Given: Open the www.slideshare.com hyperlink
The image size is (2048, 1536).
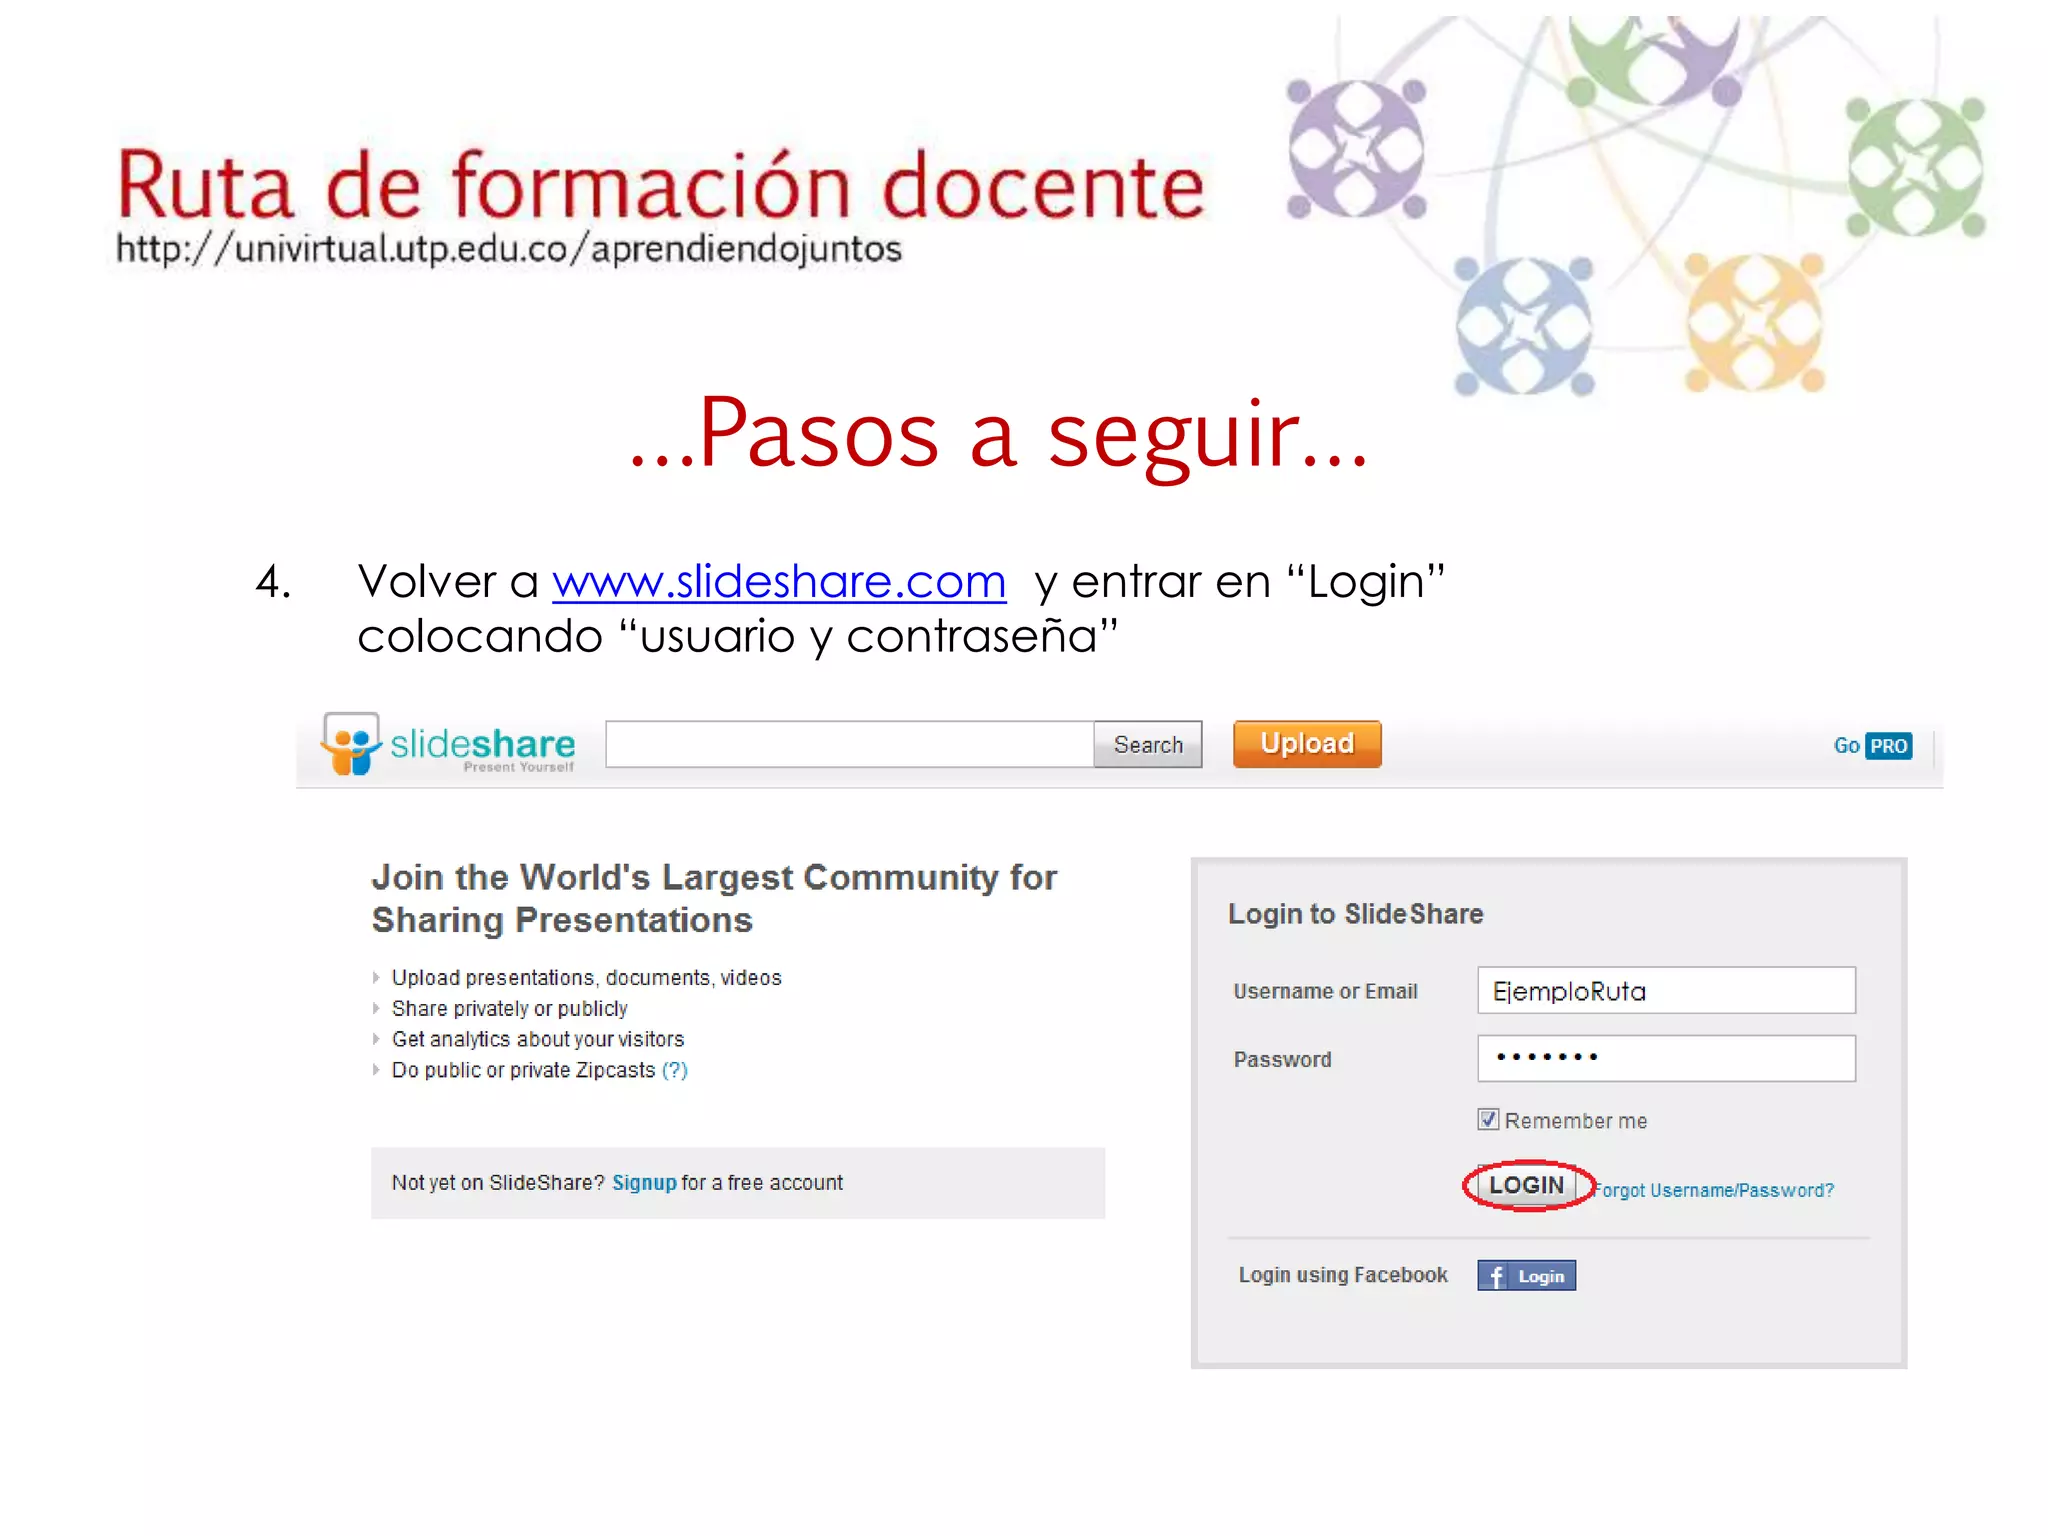Looking at the screenshot, I should point(779,581).
